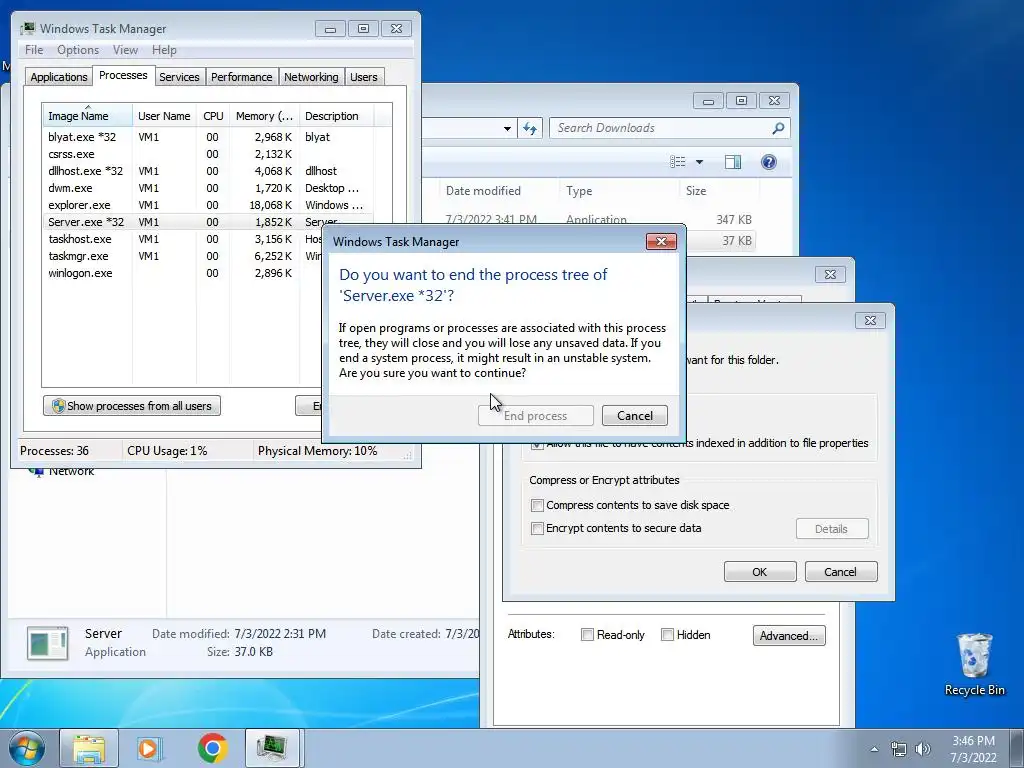The image size is (1024, 768).
Task: Toggle the Explorer preview pane icon
Action: (x=733, y=162)
